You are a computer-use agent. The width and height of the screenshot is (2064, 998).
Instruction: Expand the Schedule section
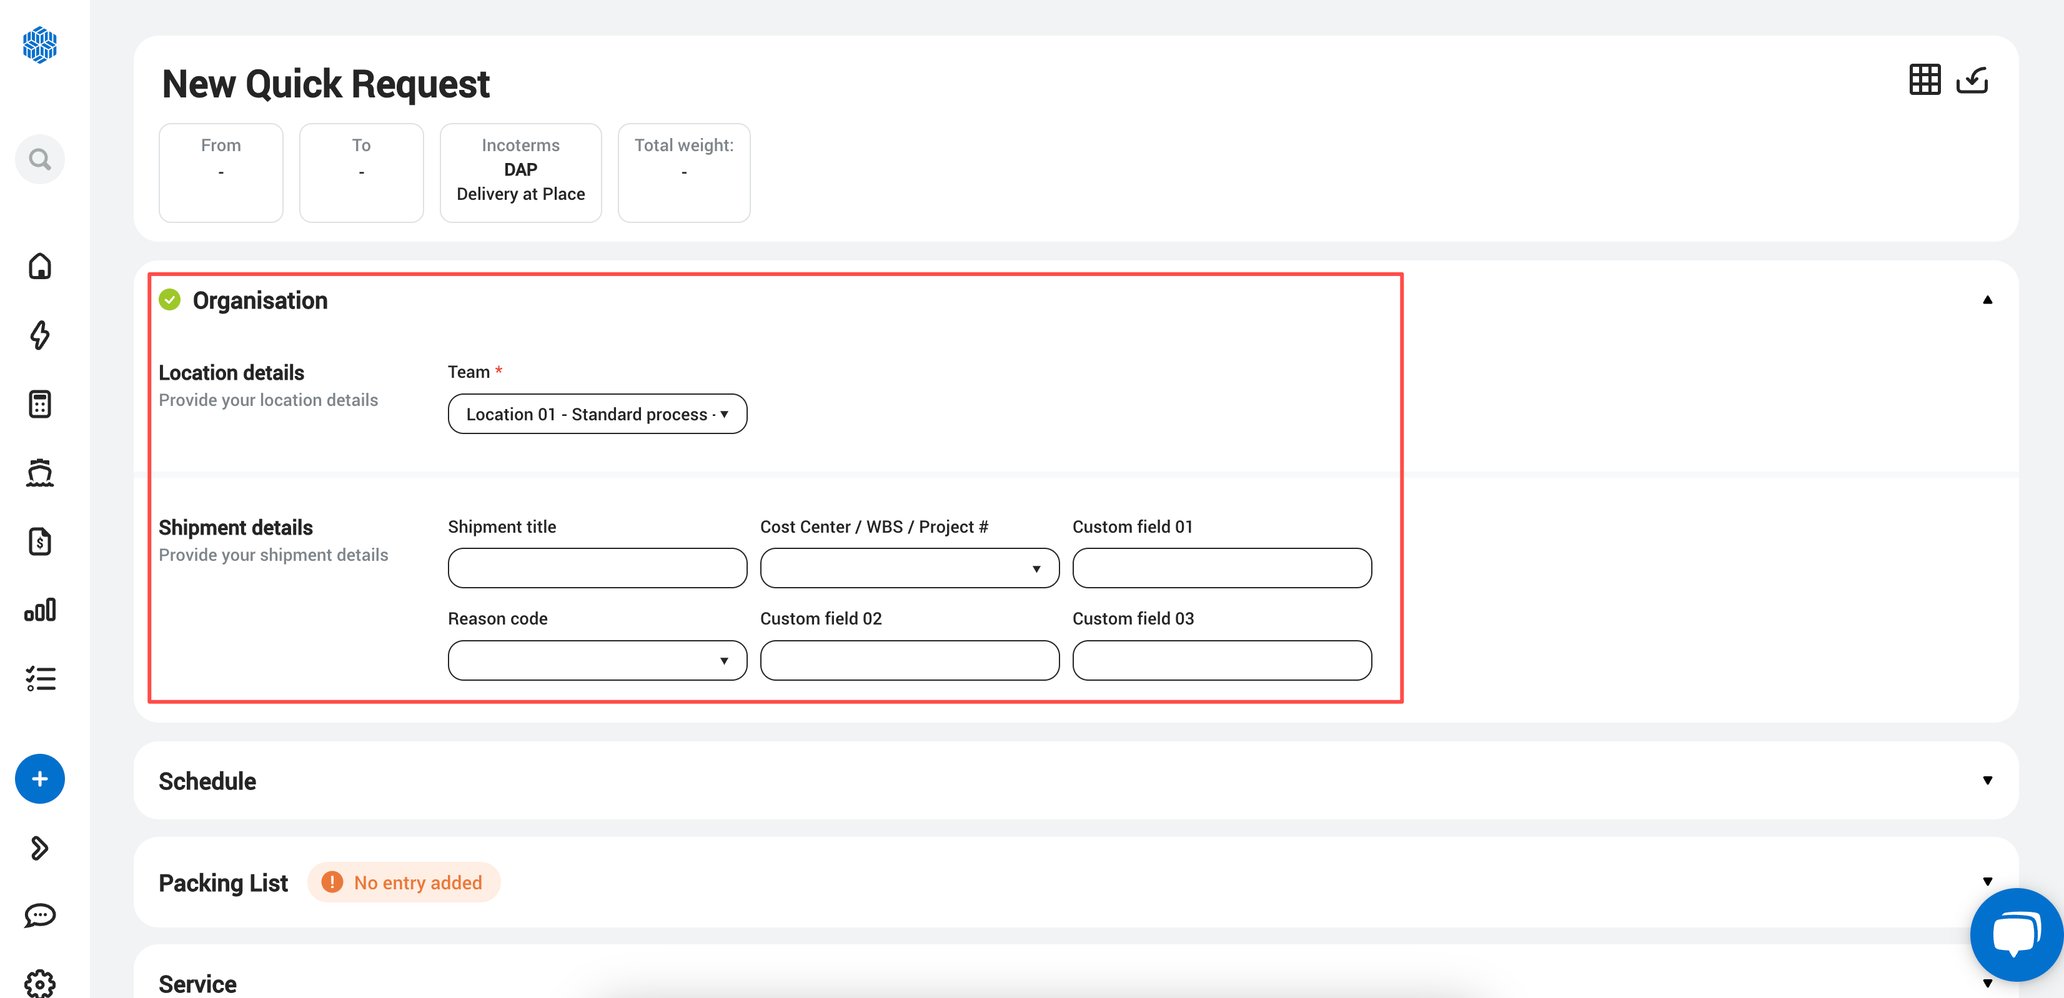tap(1988, 780)
